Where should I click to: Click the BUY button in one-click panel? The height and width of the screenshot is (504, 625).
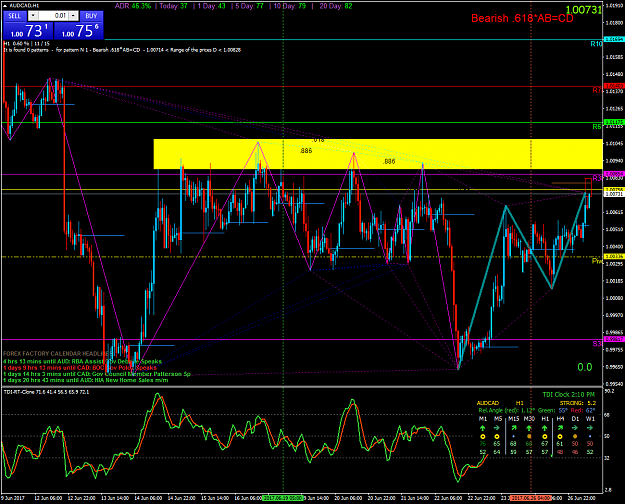[x=91, y=16]
